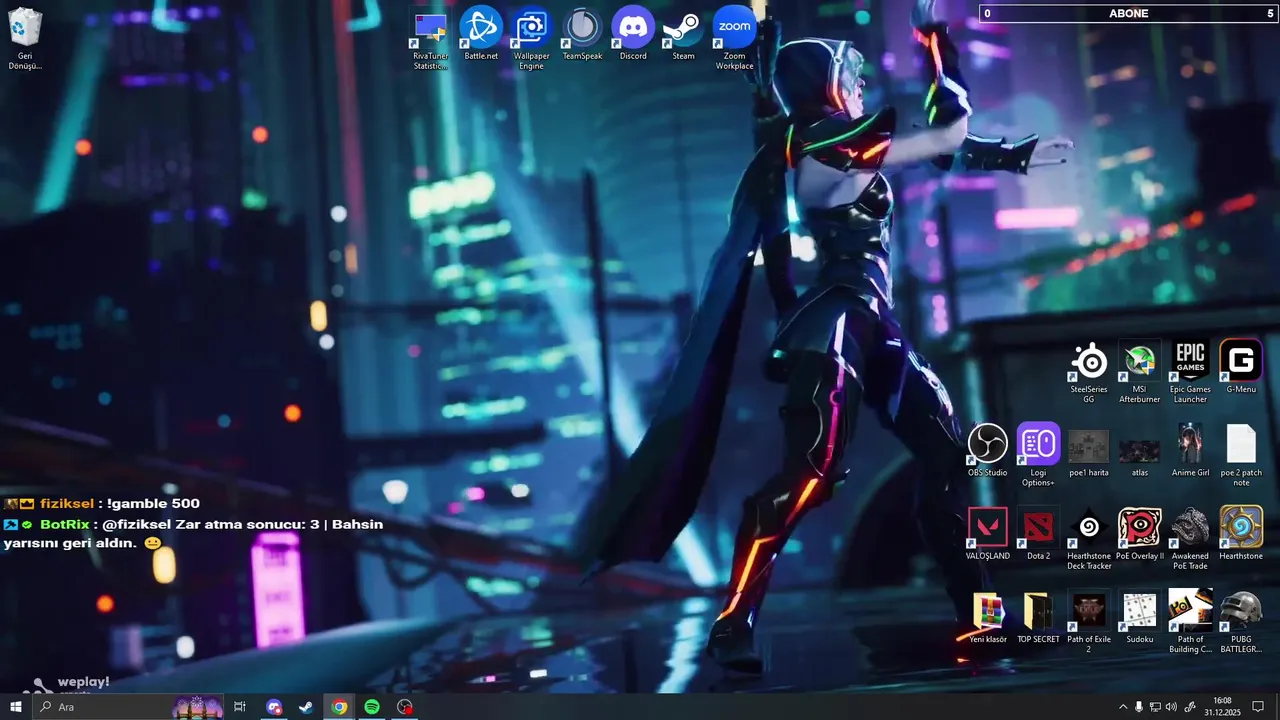This screenshot has height=720, width=1280.
Task: Select the RivaTuner Statistics desktop shortcut
Action: click(431, 39)
